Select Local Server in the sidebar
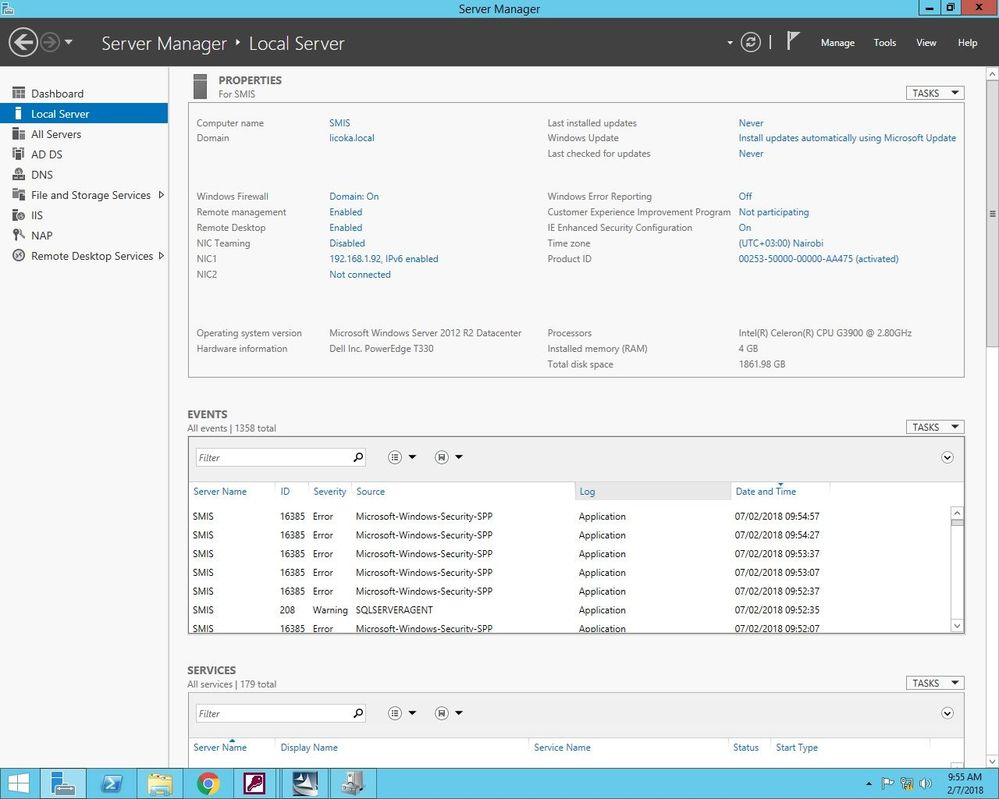 click(x=83, y=113)
